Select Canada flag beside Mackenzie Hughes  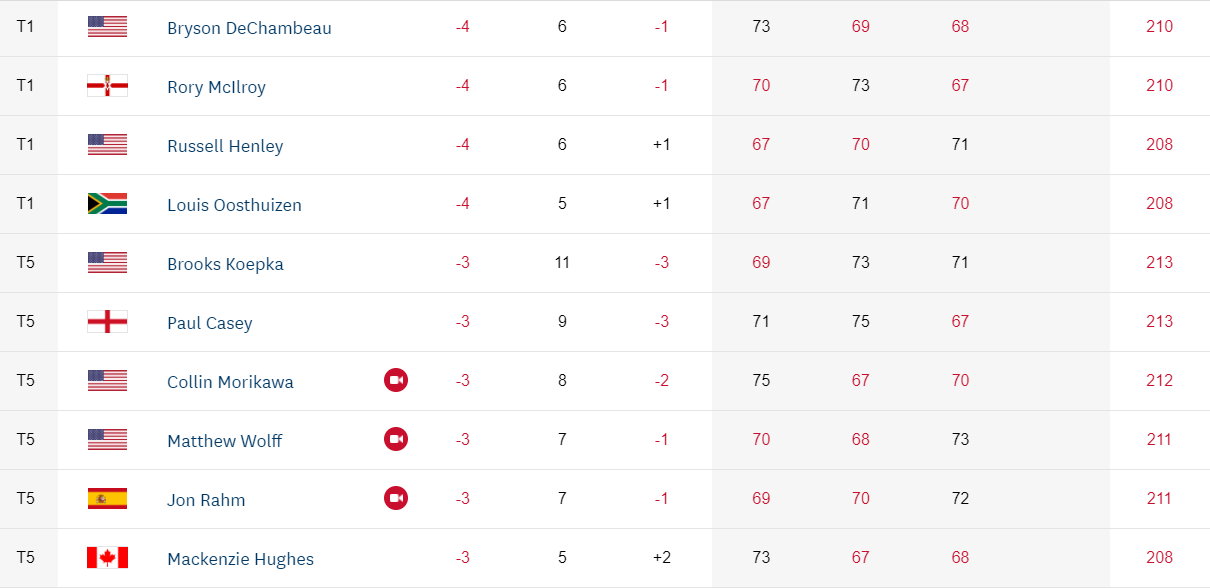pyautogui.click(x=107, y=557)
